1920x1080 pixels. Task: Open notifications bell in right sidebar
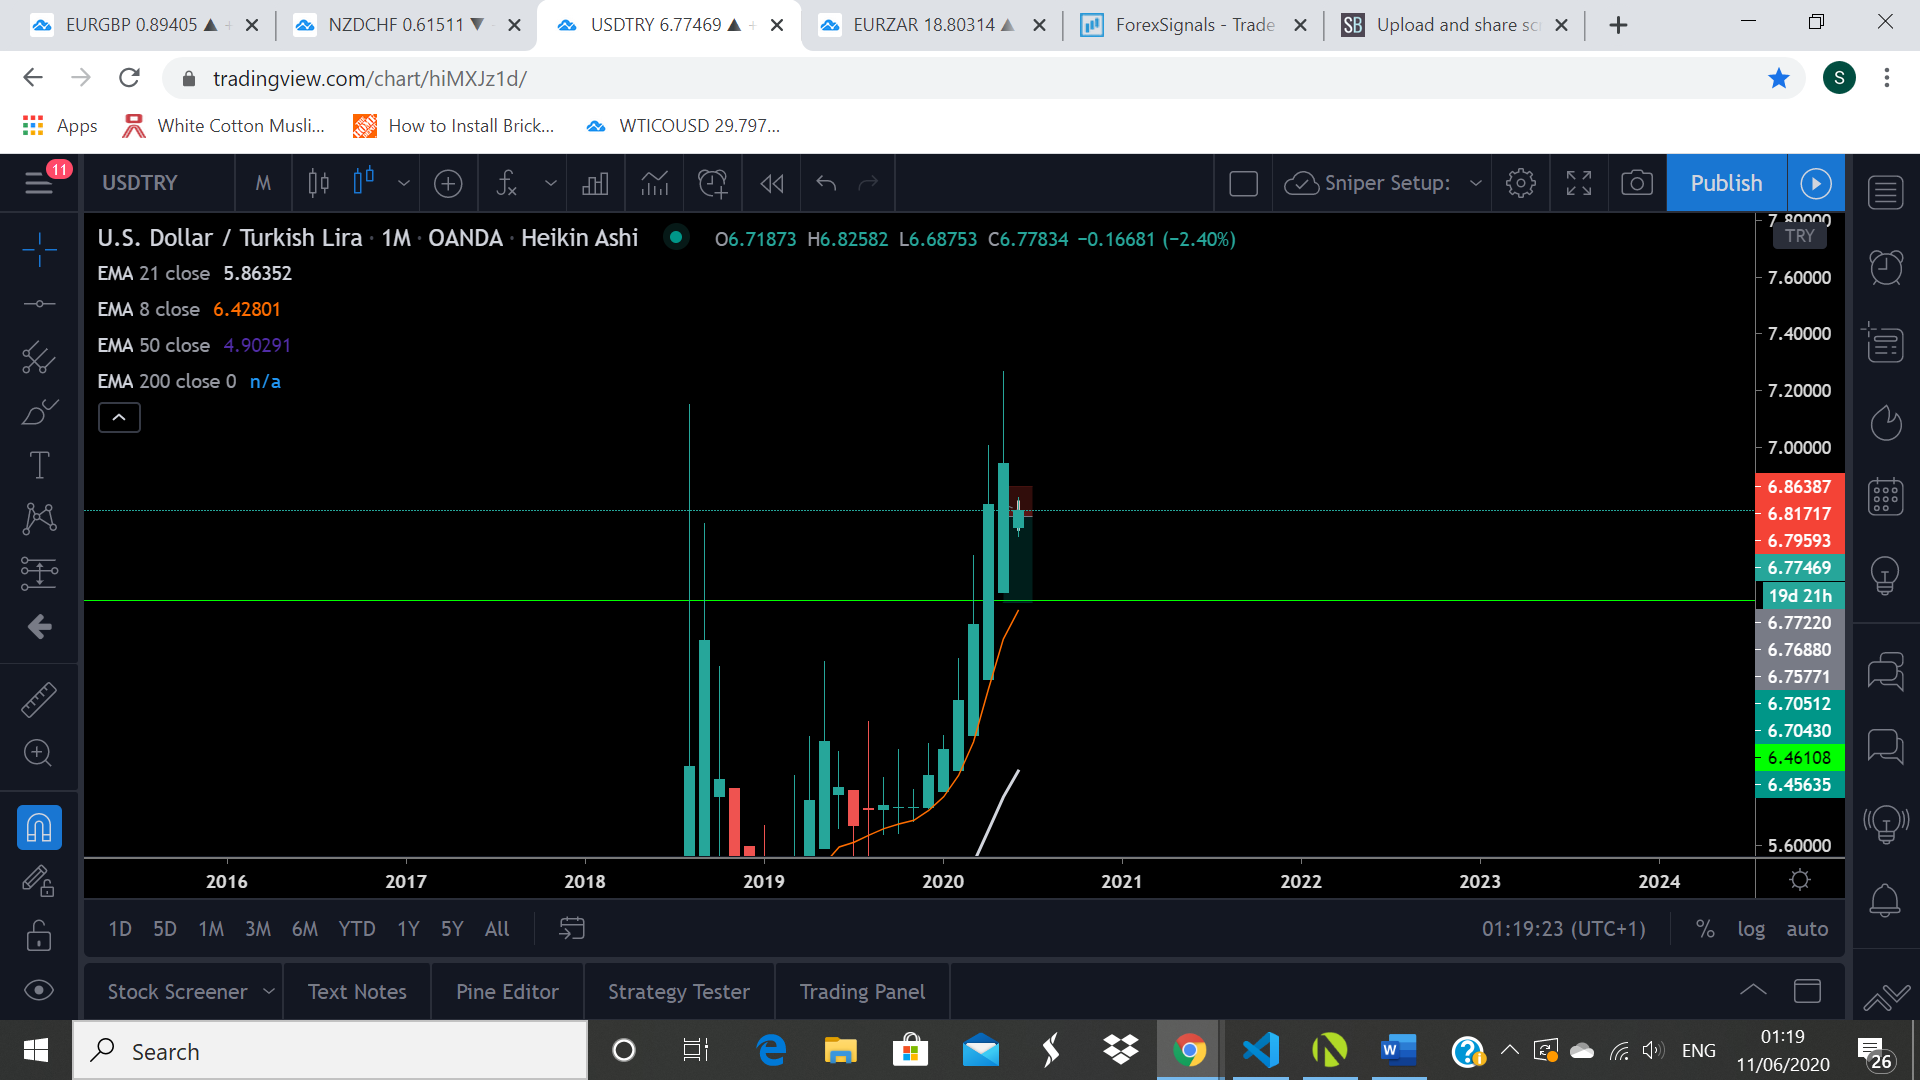pos(1886,900)
